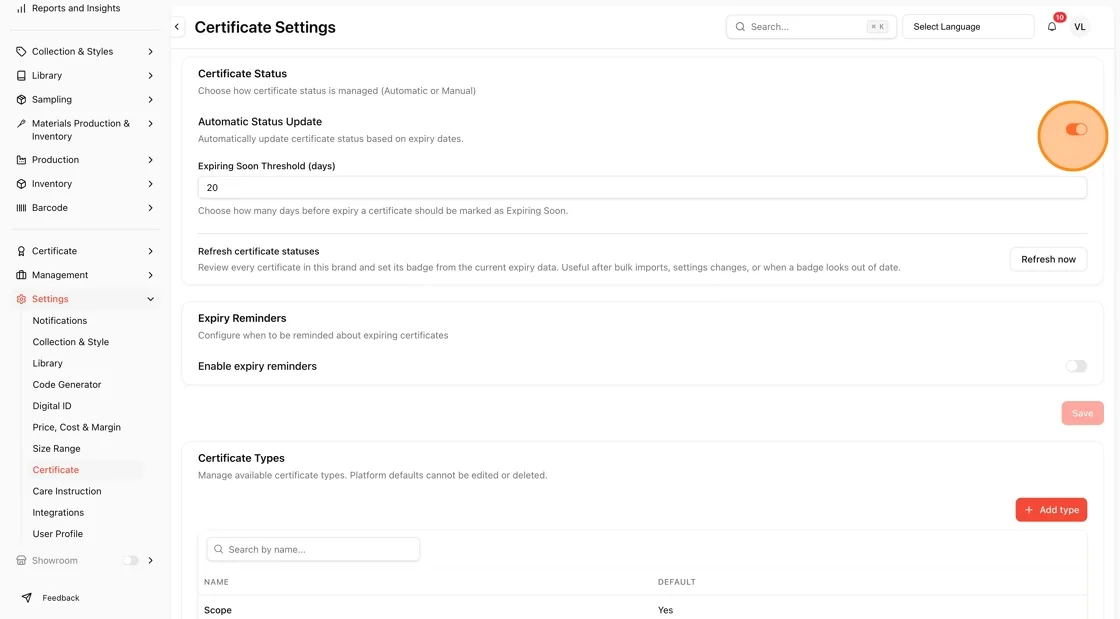Click the Barcode icon in sidebar
The height and width of the screenshot is (619, 1120).
(21, 208)
